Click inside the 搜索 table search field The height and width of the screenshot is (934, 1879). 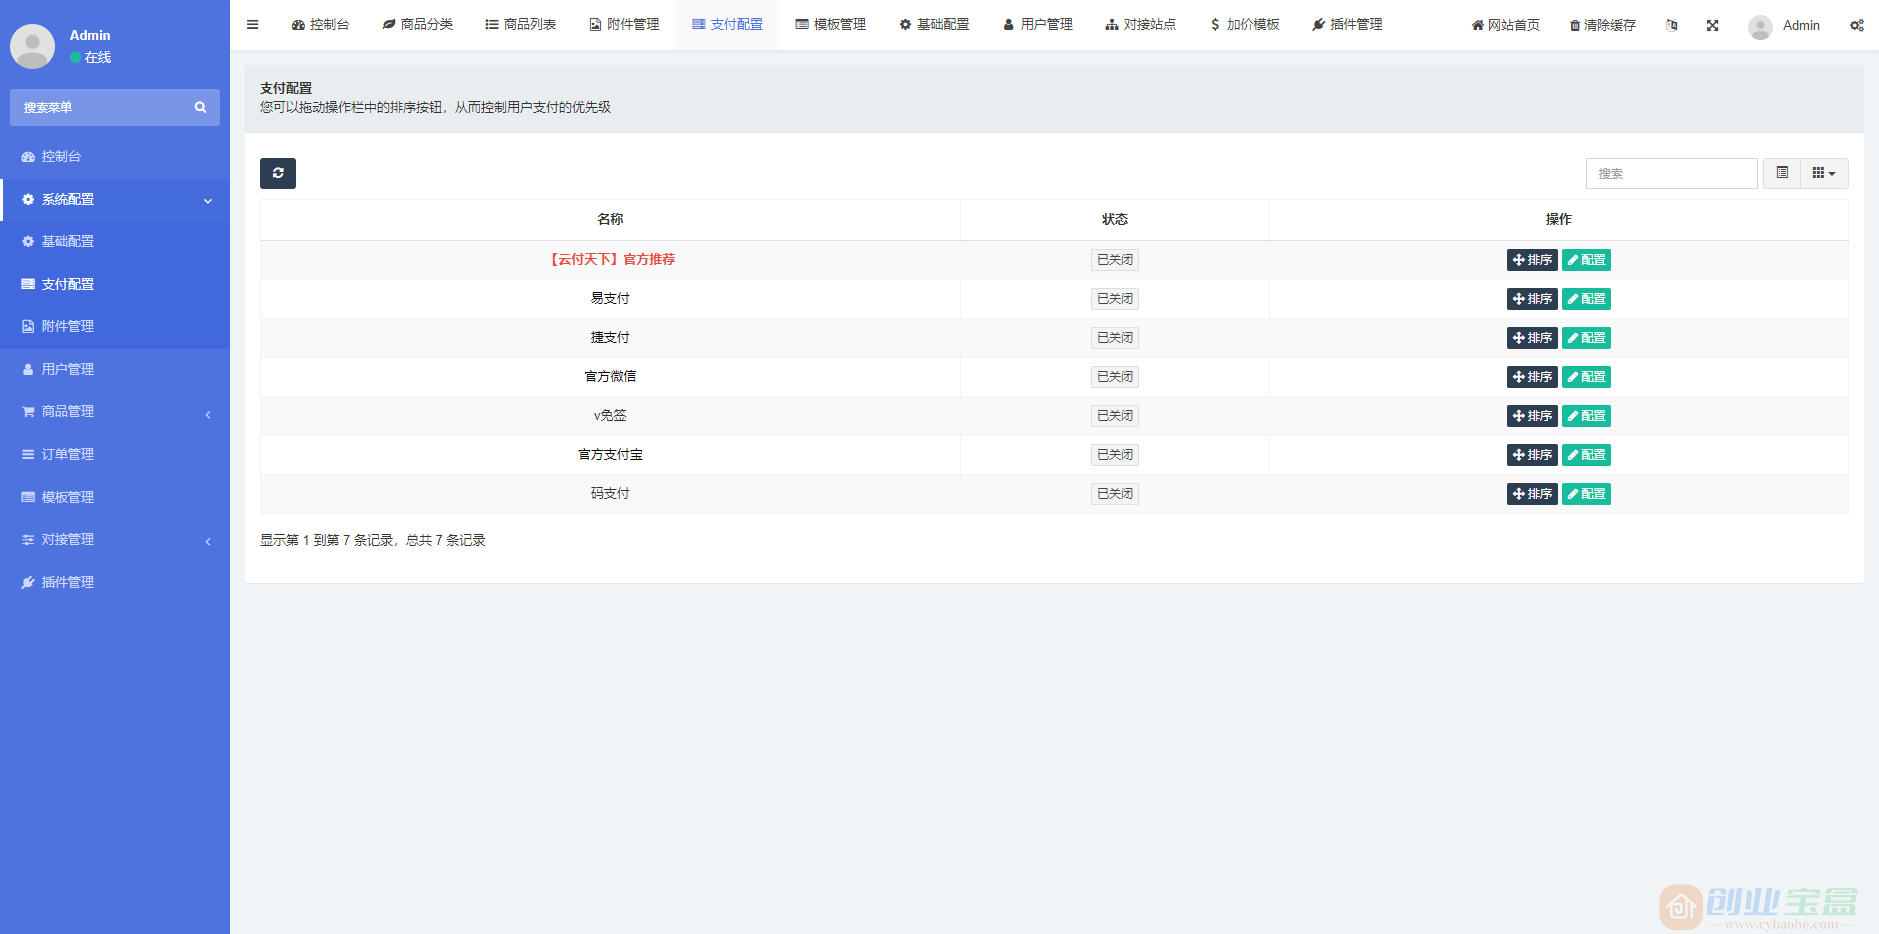1670,173
